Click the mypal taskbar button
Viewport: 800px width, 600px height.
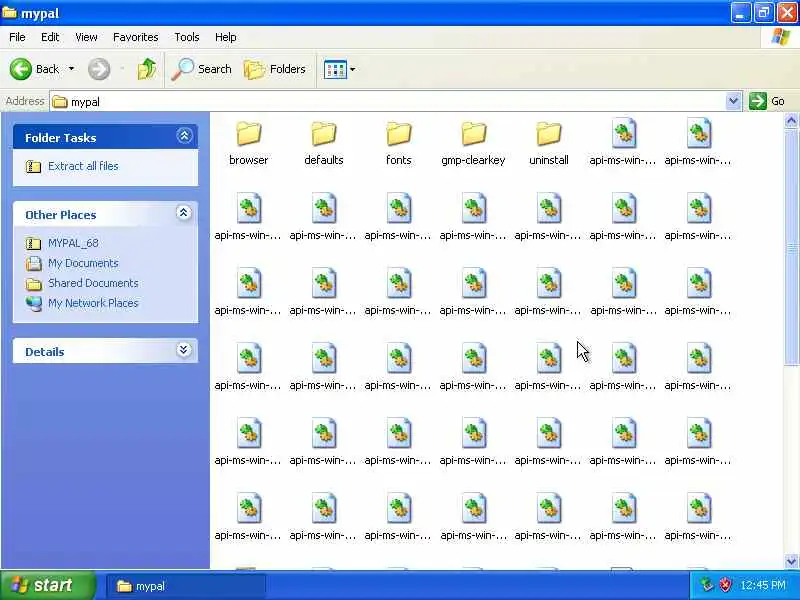[x=186, y=586]
